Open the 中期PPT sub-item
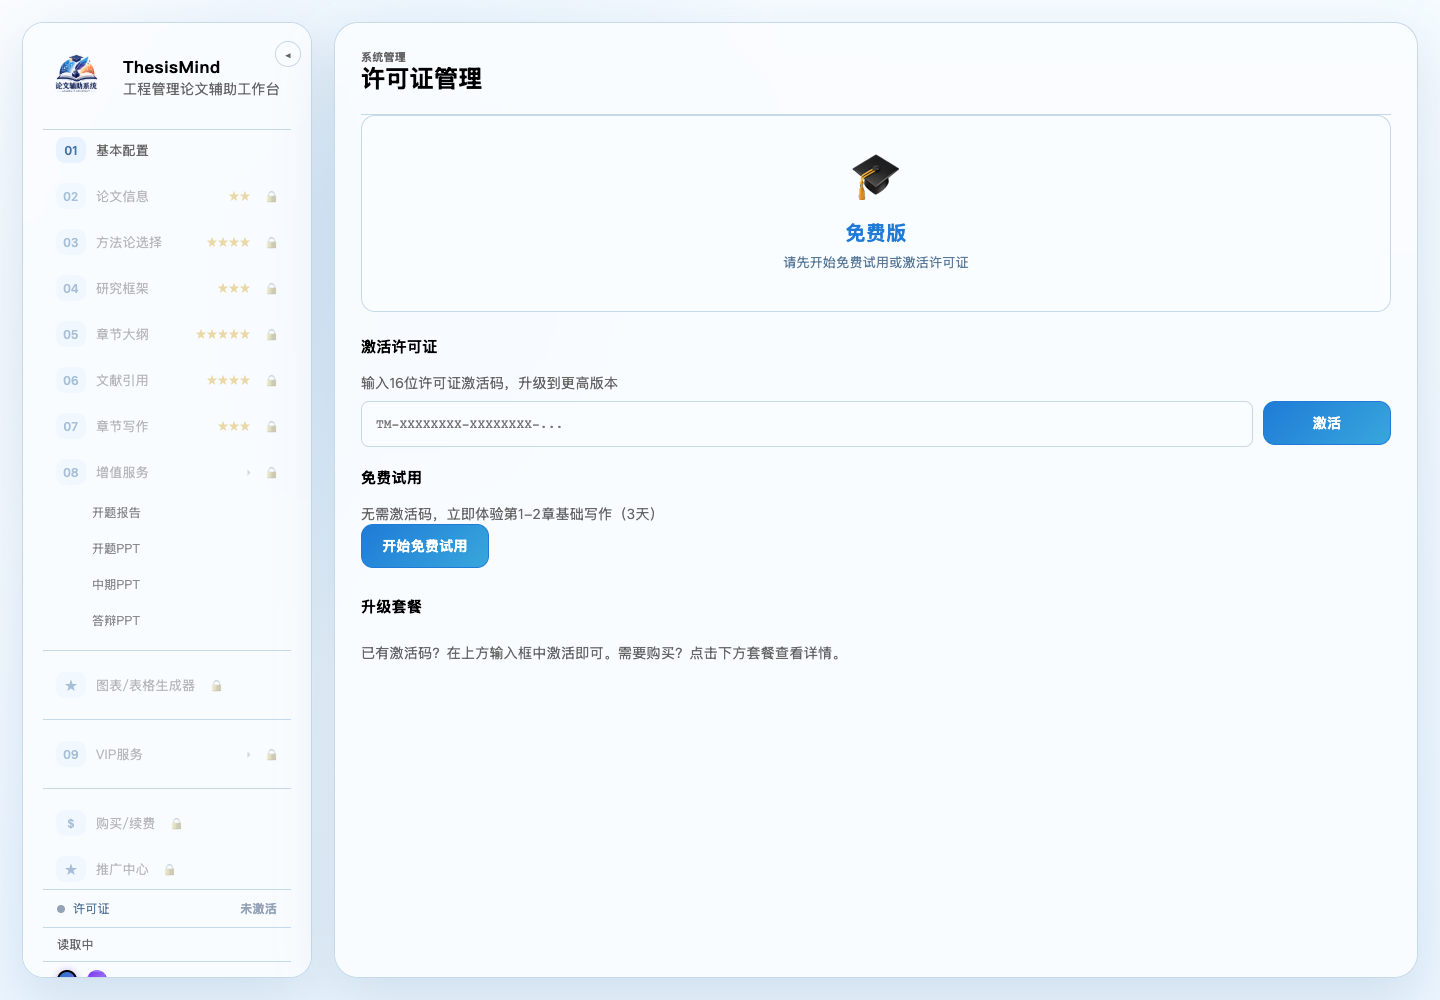Screen dimensions: 1440x1000 pos(116,585)
